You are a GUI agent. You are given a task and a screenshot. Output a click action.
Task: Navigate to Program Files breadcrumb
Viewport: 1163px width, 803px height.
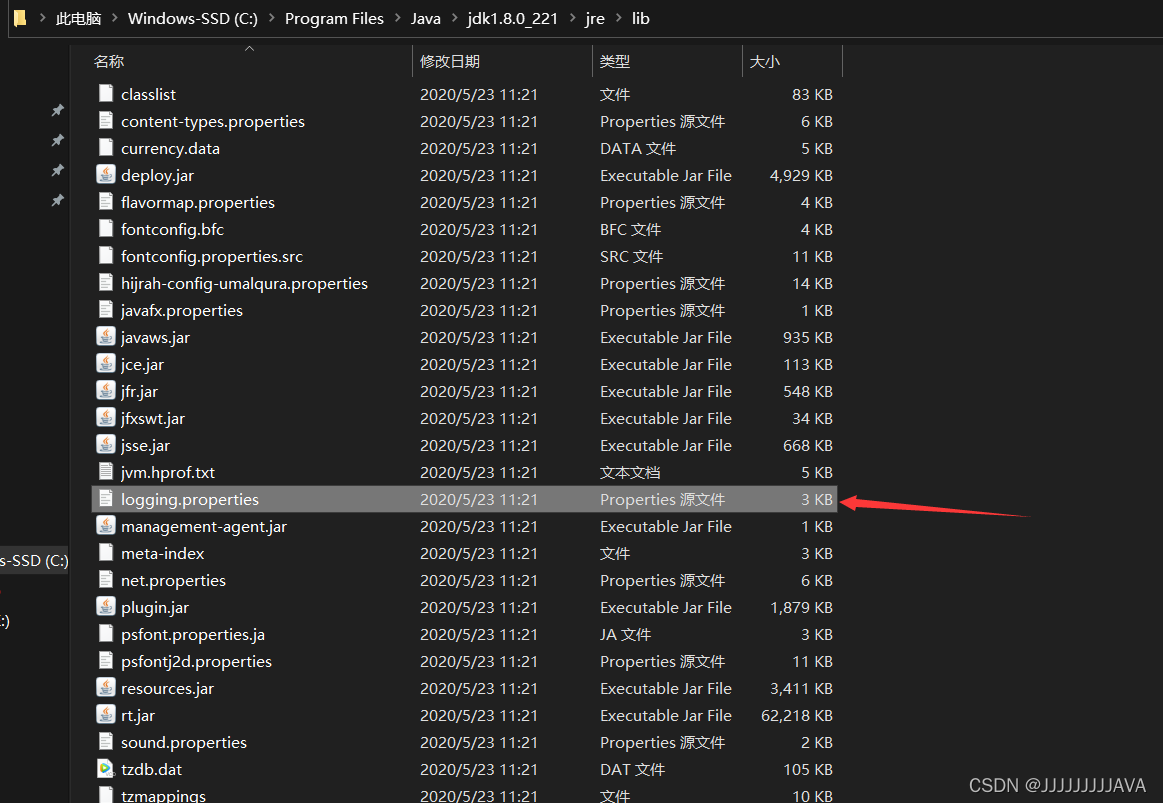click(x=335, y=19)
